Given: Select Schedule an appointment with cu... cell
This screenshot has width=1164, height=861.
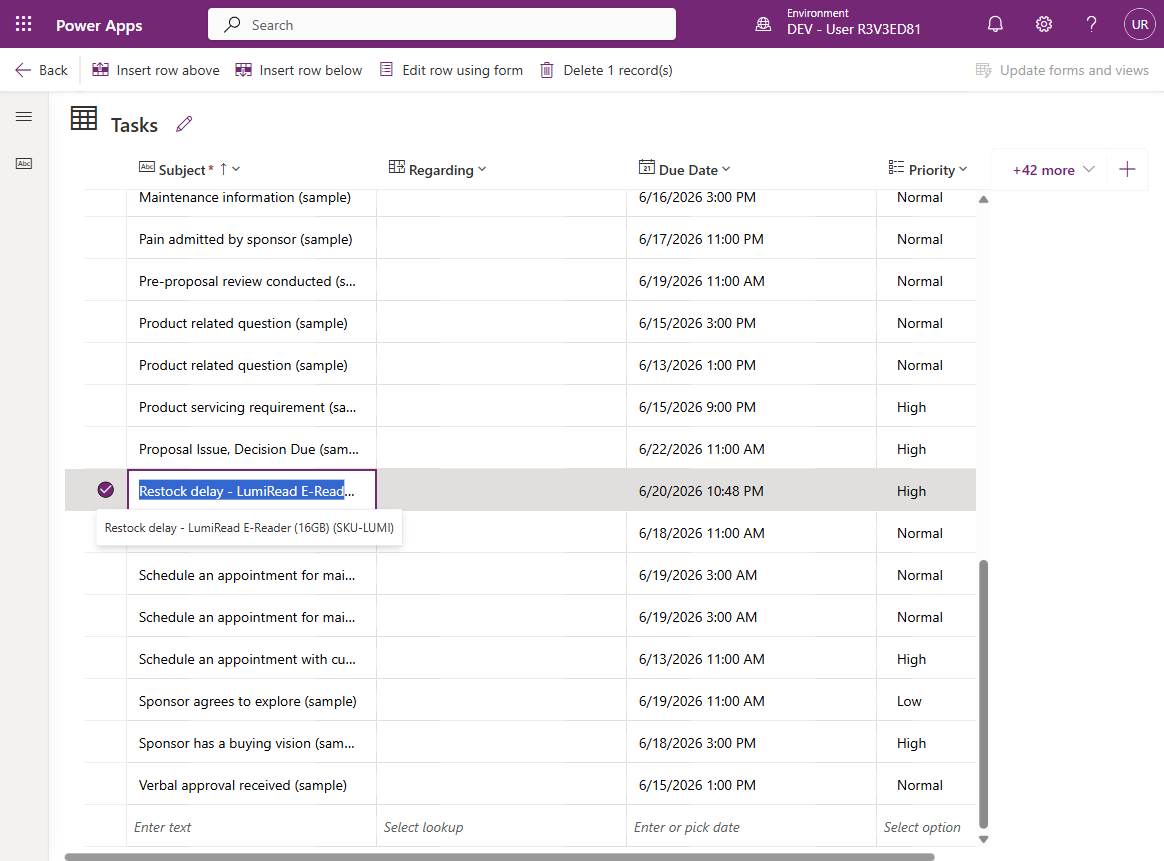Looking at the screenshot, I should (x=252, y=658).
